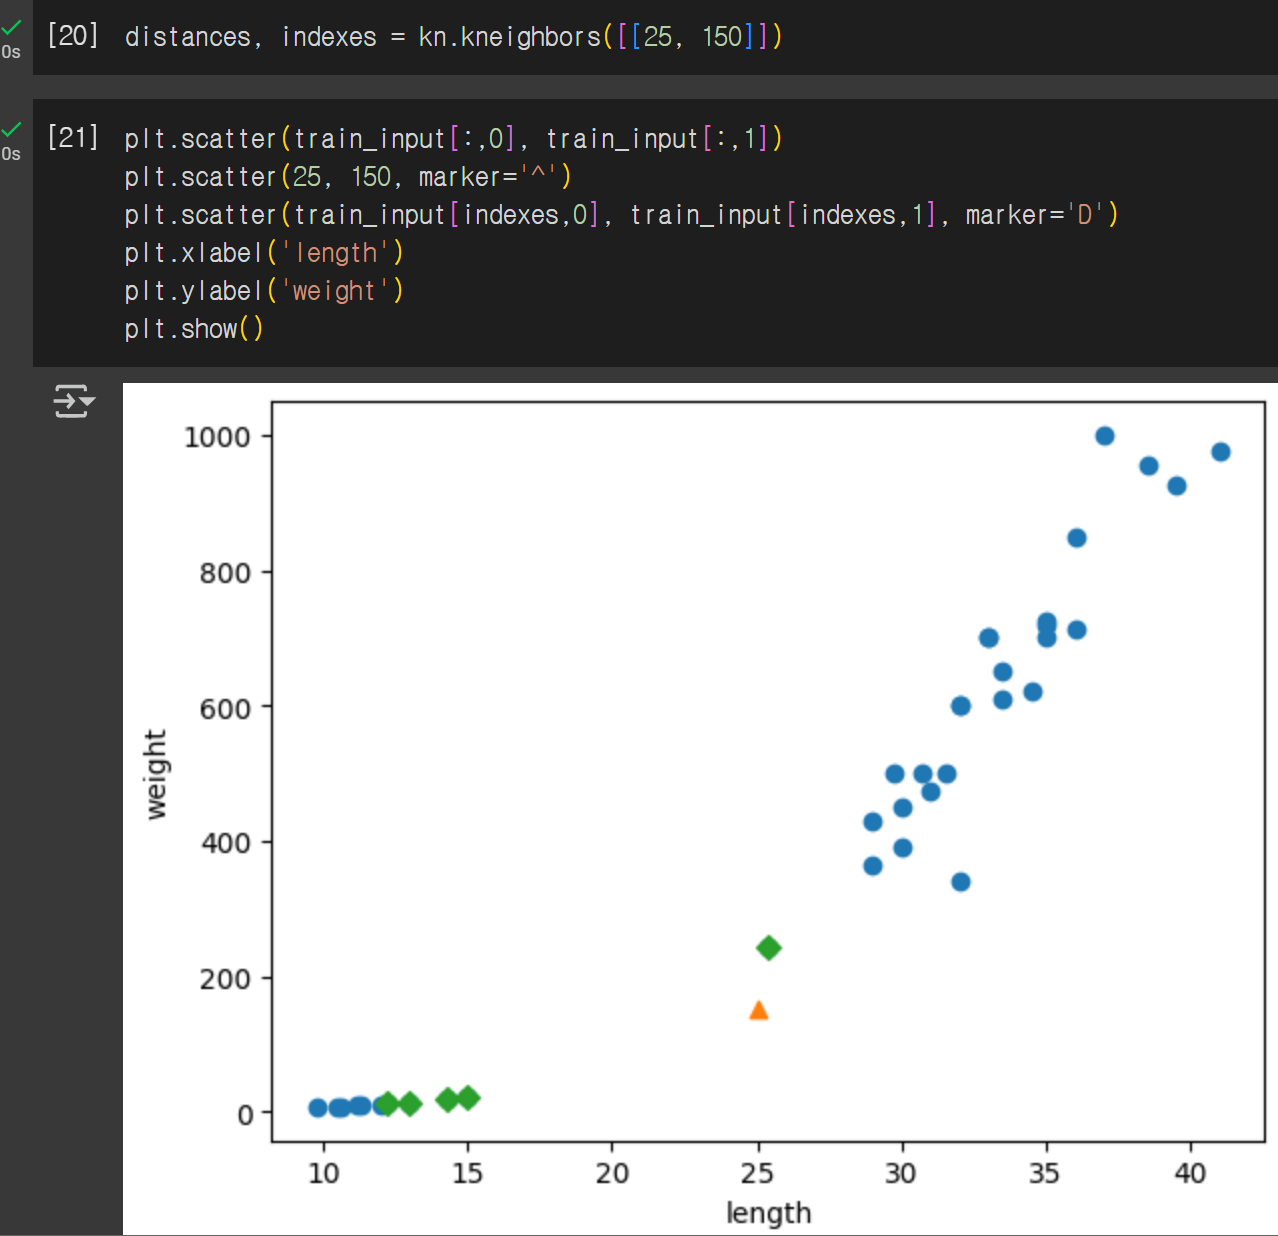This screenshot has width=1278, height=1236.
Task: Click the cell 21 execution count [21]
Action: pyautogui.click(x=73, y=137)
